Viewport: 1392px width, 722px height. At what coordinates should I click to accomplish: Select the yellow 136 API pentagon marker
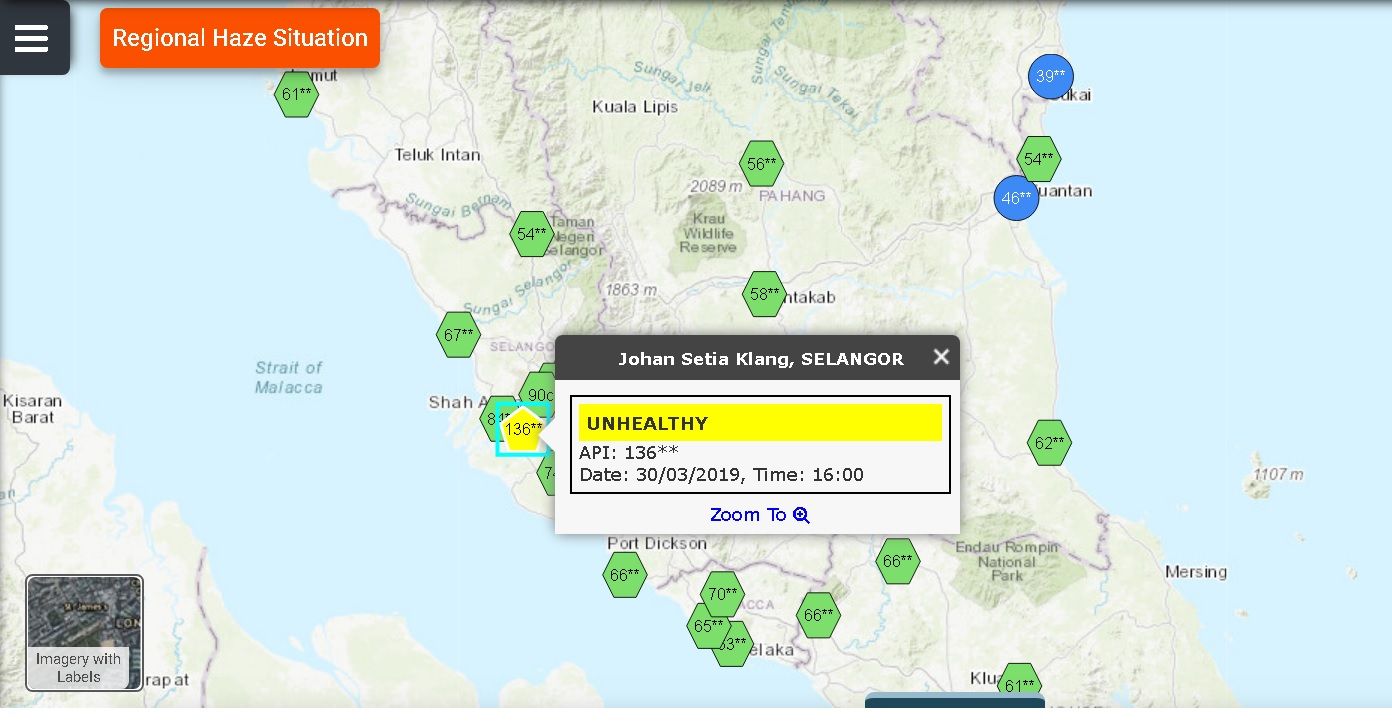point(522,430)
